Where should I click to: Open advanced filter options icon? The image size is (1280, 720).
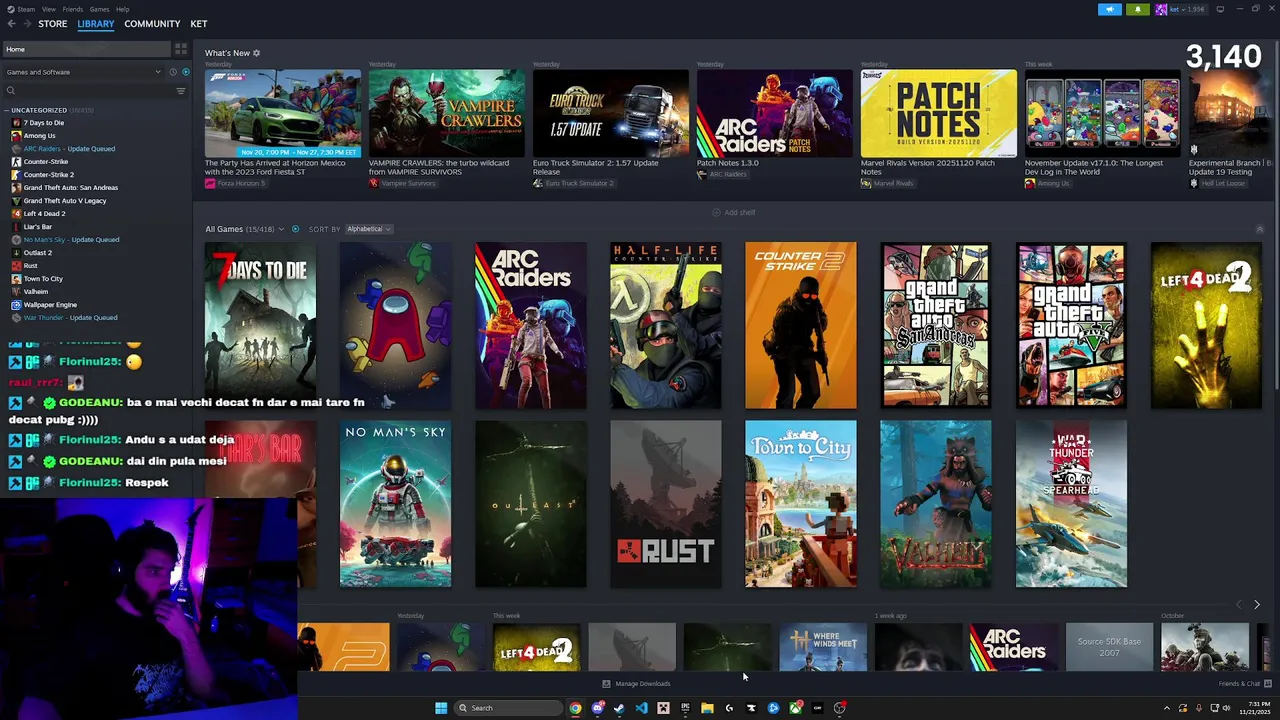181,91
